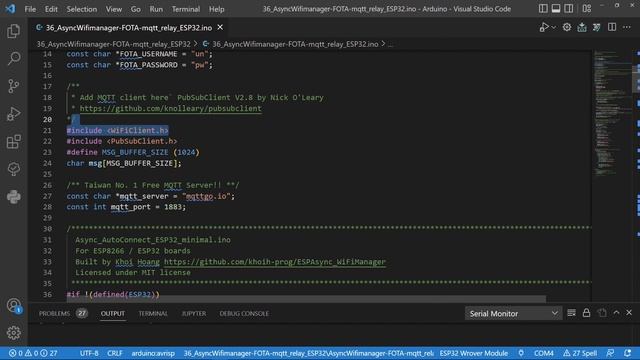This screenshot has height=360, width=640.
Task: Open the Accounts menu icon
Action: click(13, 305)
